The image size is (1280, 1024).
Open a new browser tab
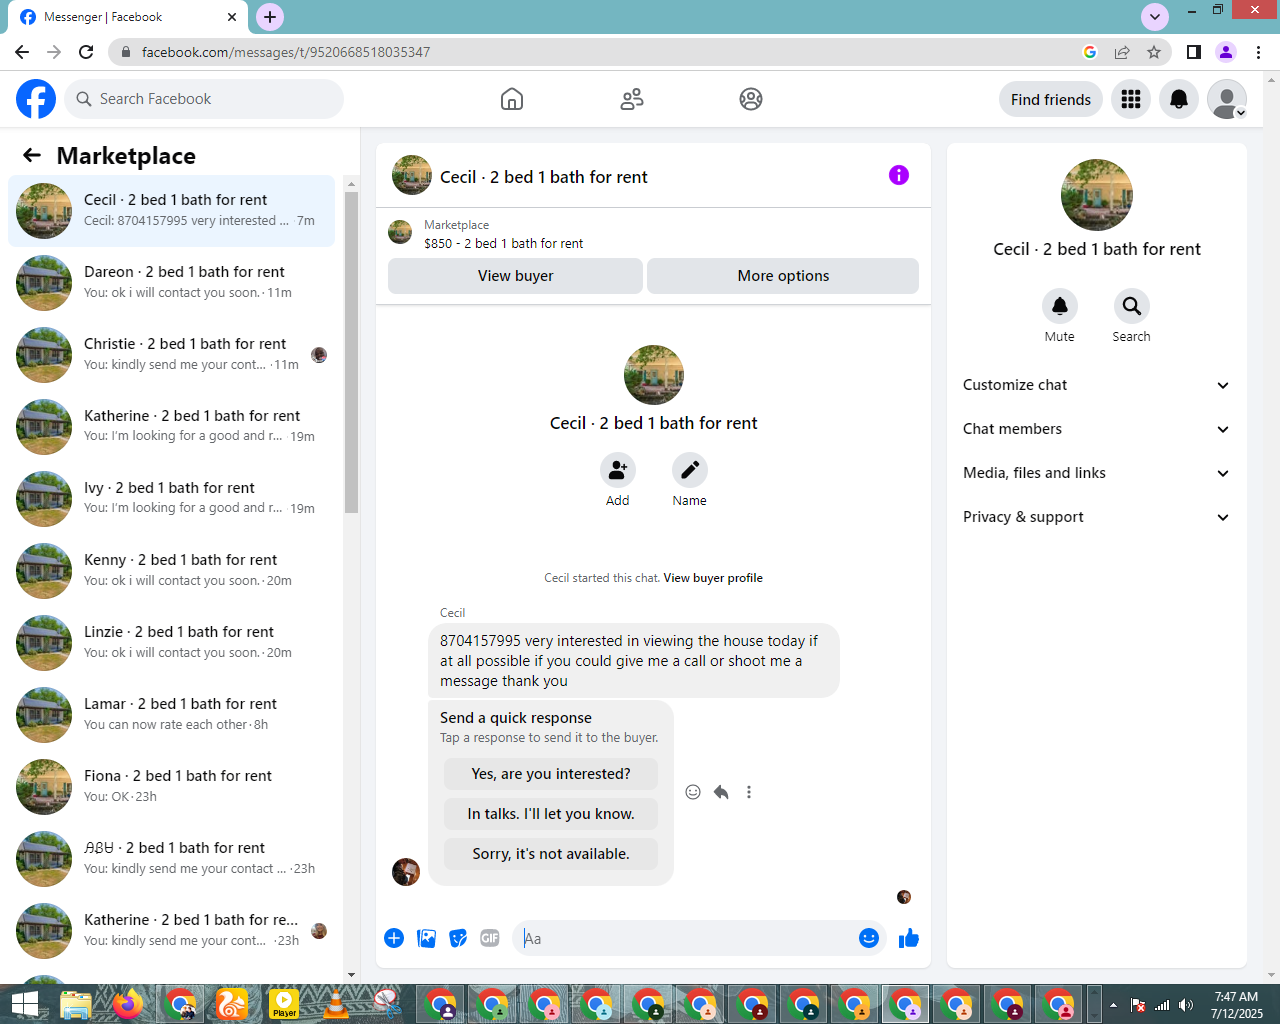click(x=270, y=17)
